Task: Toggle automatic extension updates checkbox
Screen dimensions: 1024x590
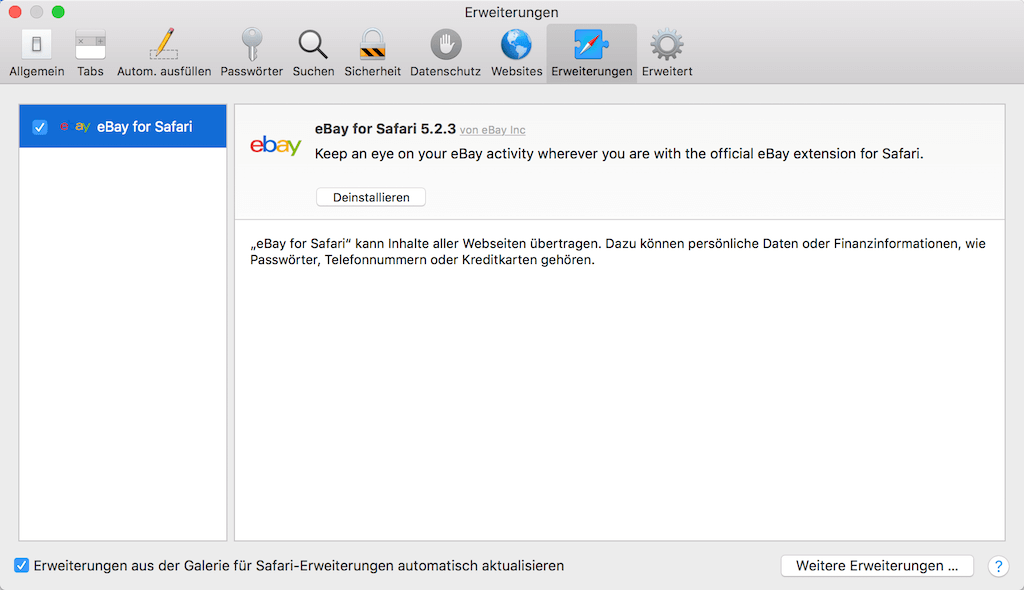Action: (x=22, y=565)
